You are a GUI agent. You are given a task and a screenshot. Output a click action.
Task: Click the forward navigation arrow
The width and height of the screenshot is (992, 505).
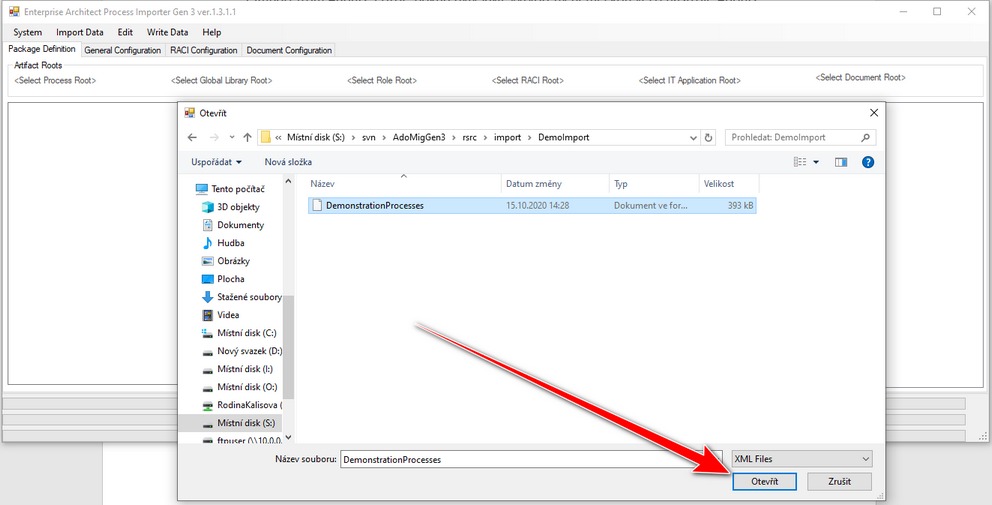click(214, 137)
